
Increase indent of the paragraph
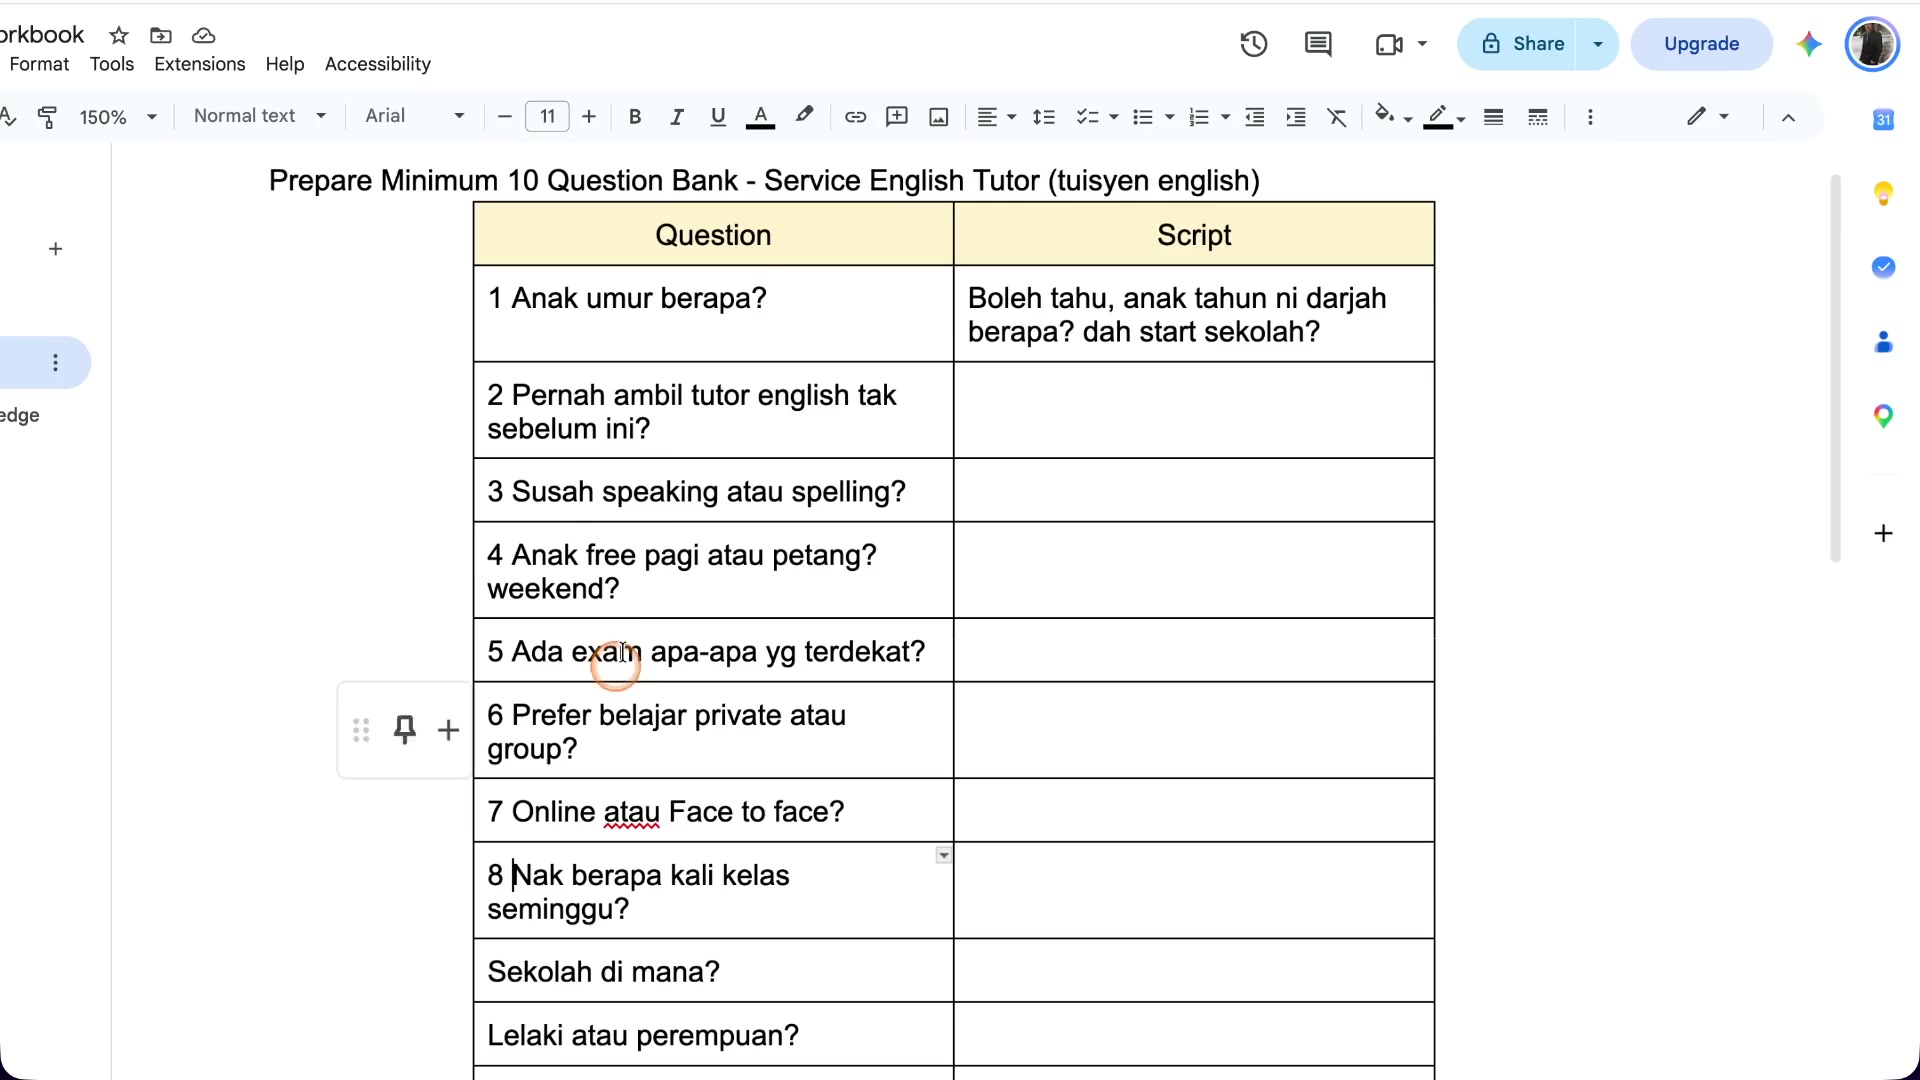coord(1296,117)
